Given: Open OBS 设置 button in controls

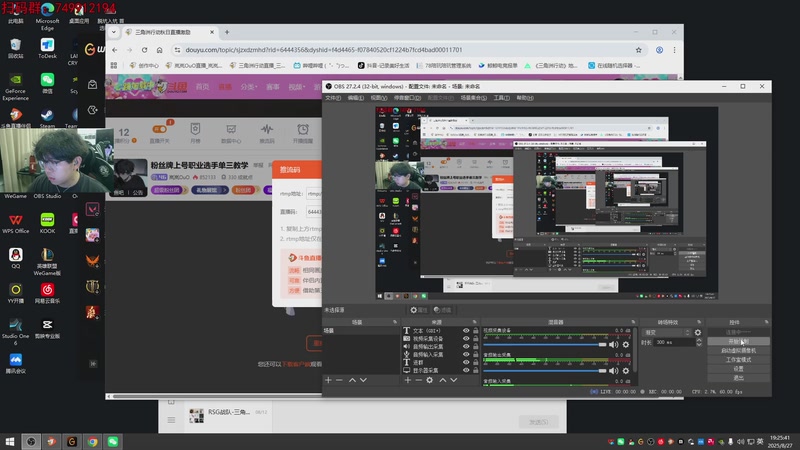Looking at the screenshot, I should click(738, 368).
